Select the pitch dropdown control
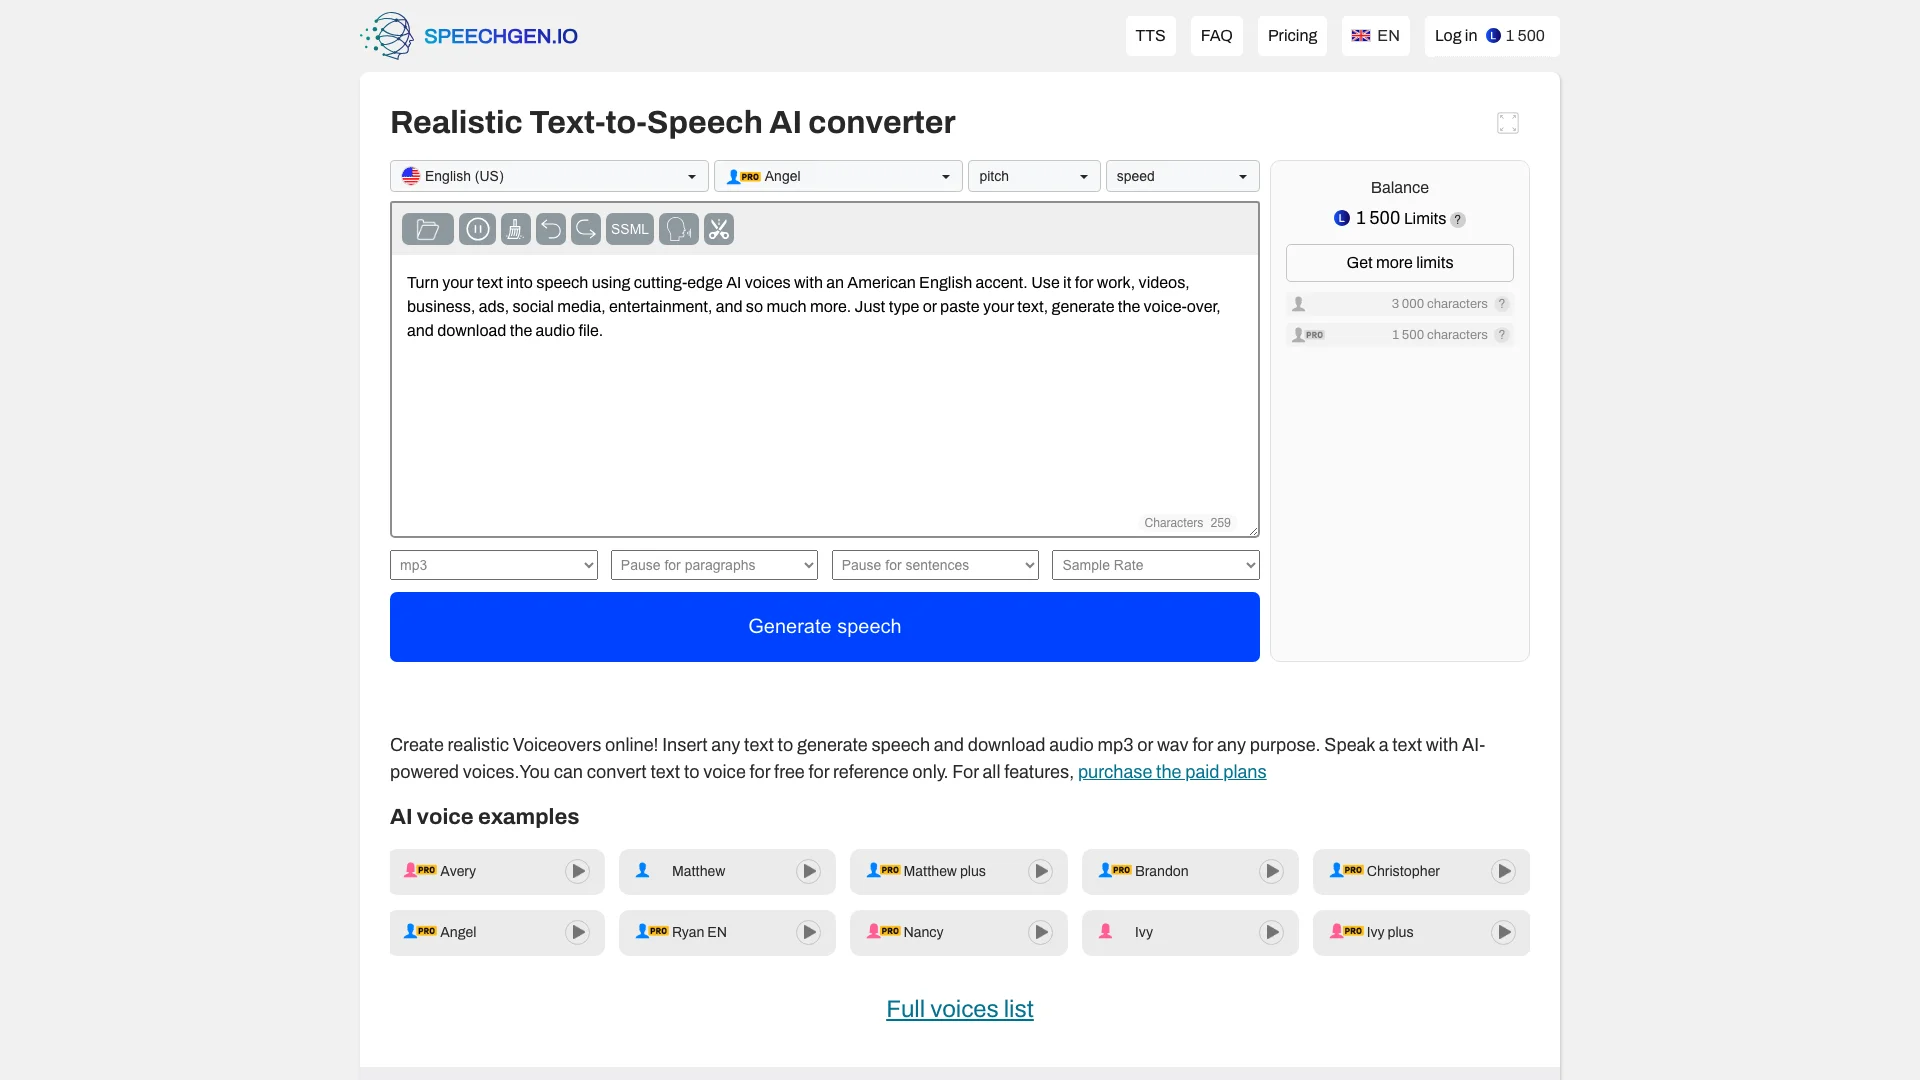The image size is (1920, 1080). tap(1033, 175)
